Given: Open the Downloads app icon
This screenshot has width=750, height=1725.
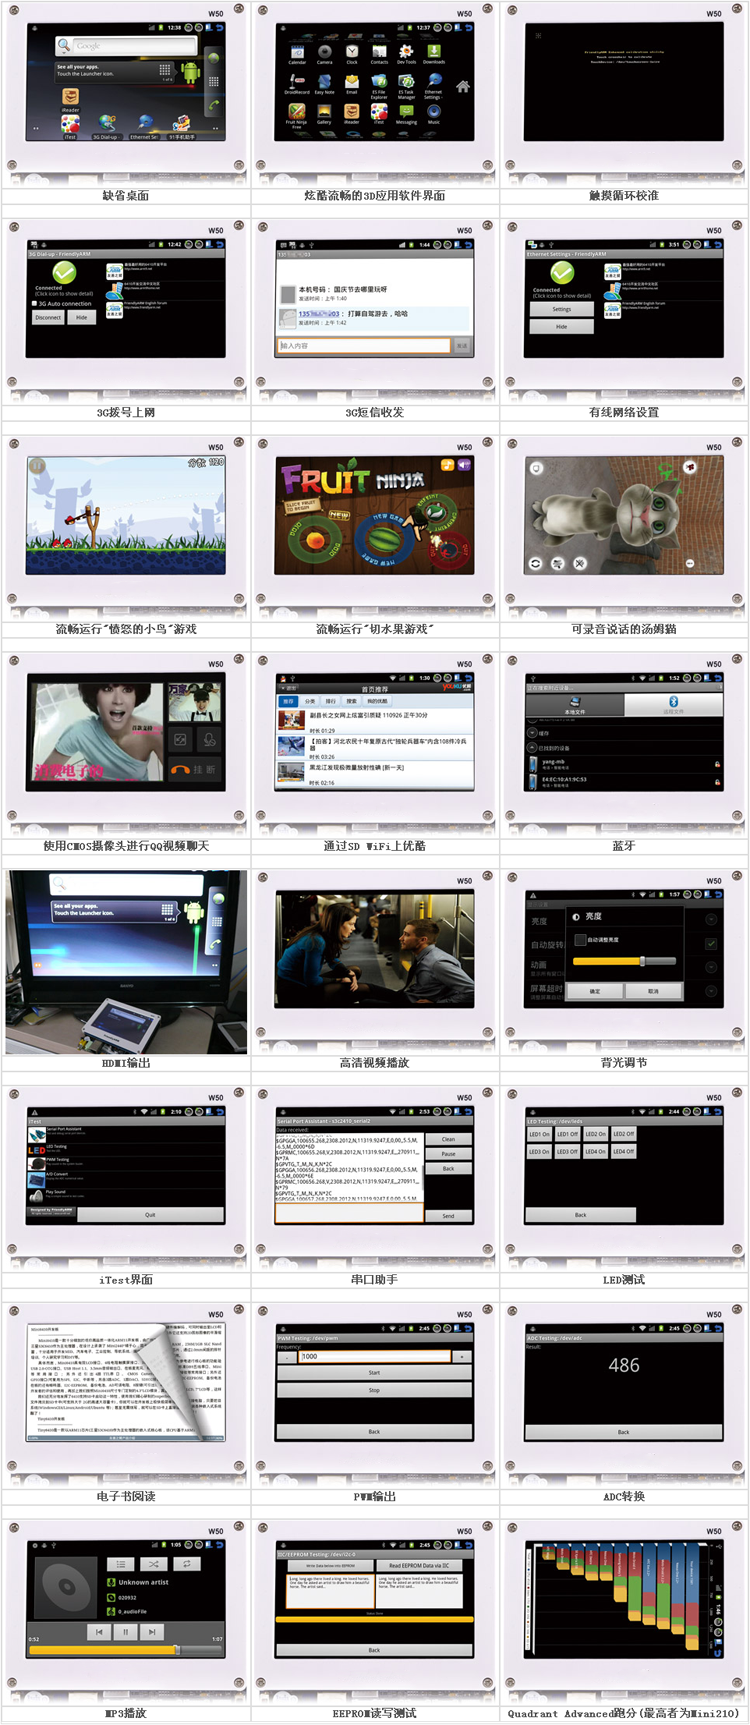Looking at the screenshot, I should 434,53.
